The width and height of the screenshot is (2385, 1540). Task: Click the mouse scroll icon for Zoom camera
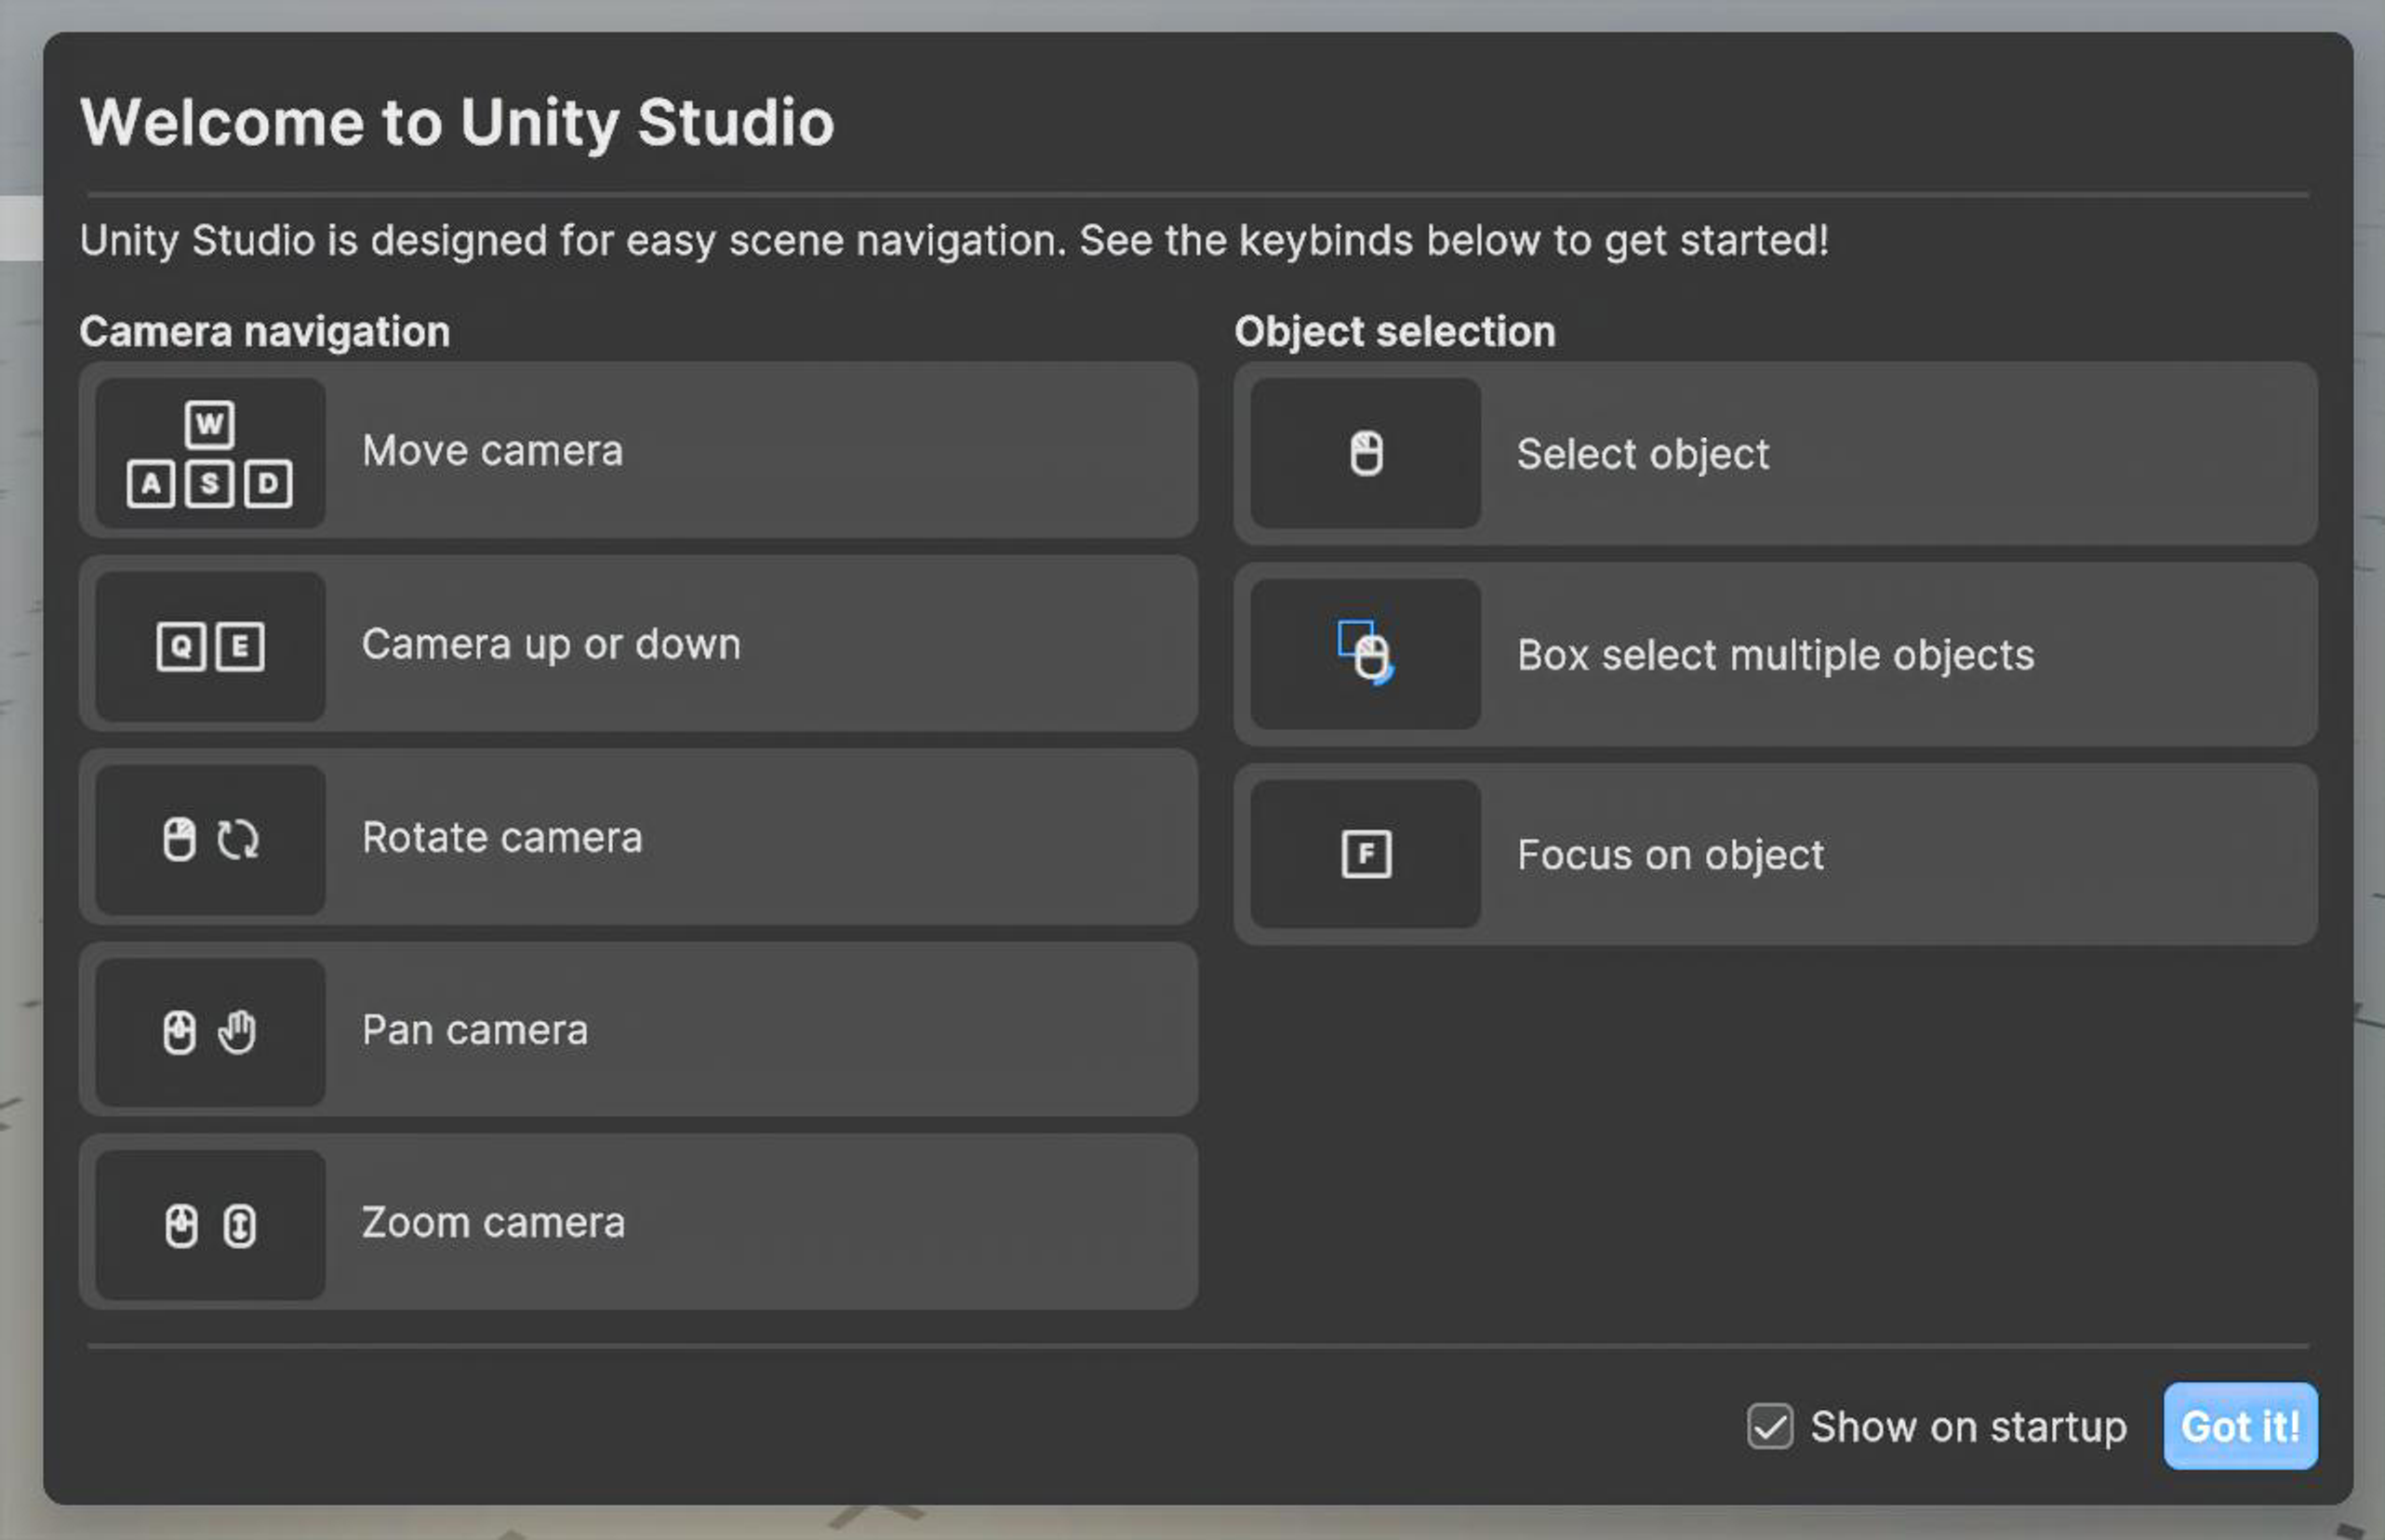coord(210,1225)
